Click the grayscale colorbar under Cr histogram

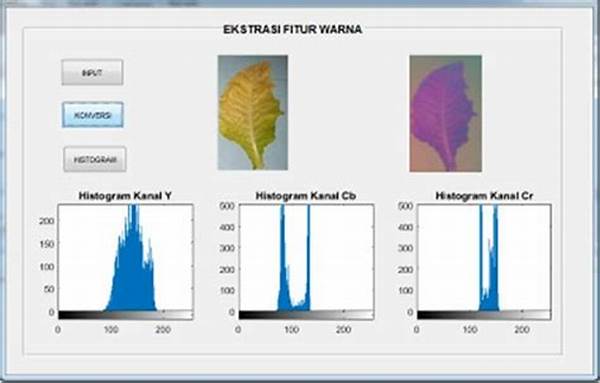(484, 315)
